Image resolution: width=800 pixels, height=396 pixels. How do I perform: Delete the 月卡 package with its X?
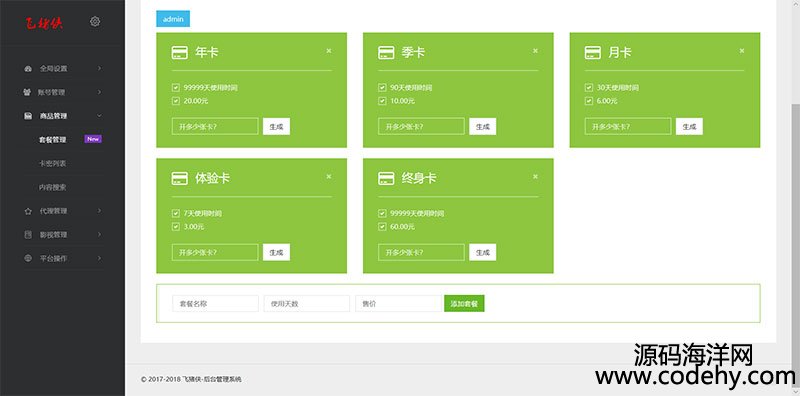coord(741,51)
